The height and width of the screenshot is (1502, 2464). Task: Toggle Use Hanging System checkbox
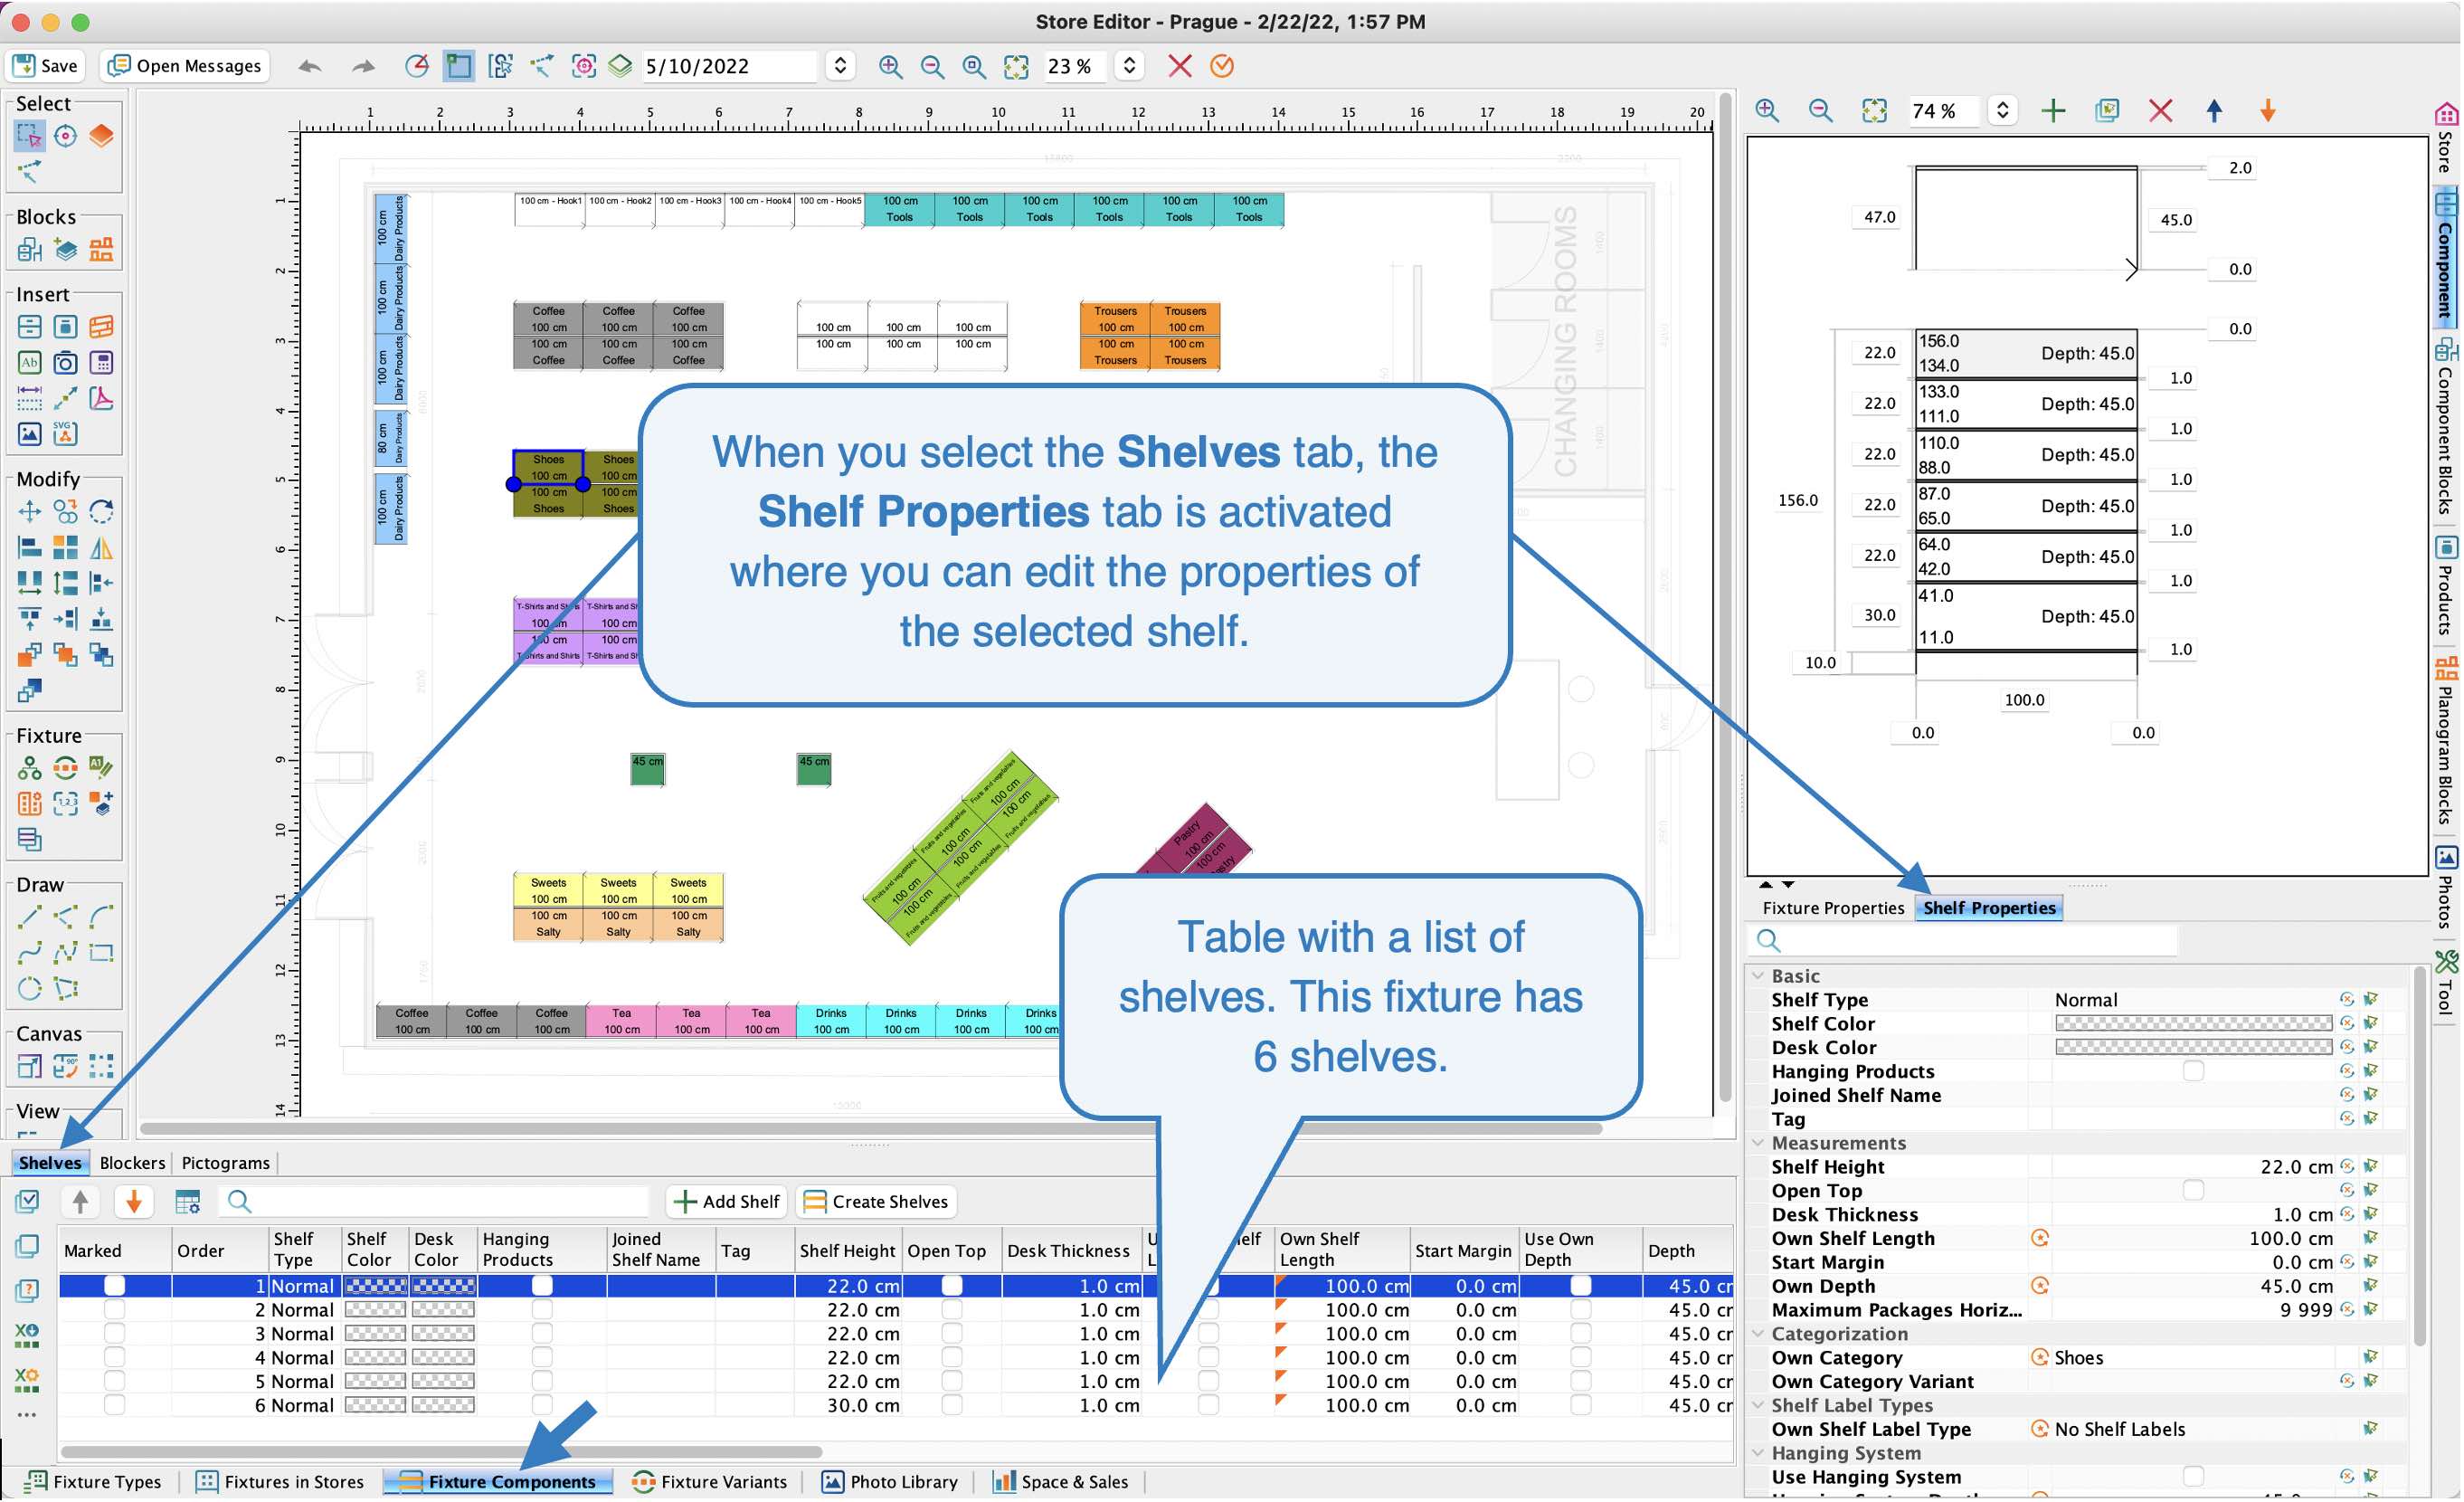coord(2193,1477)
